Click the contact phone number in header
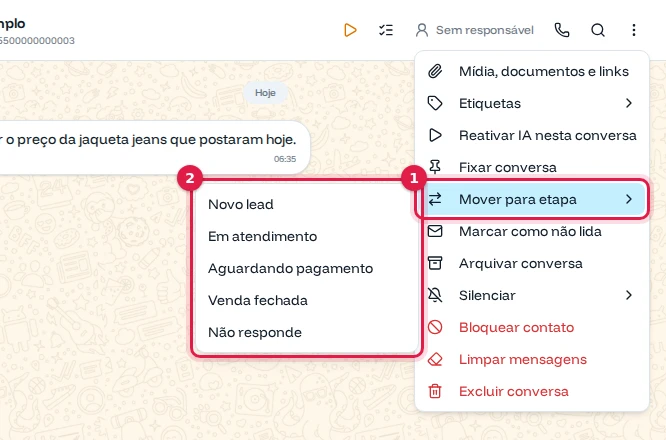666x440 pixels. click(37, 41)
